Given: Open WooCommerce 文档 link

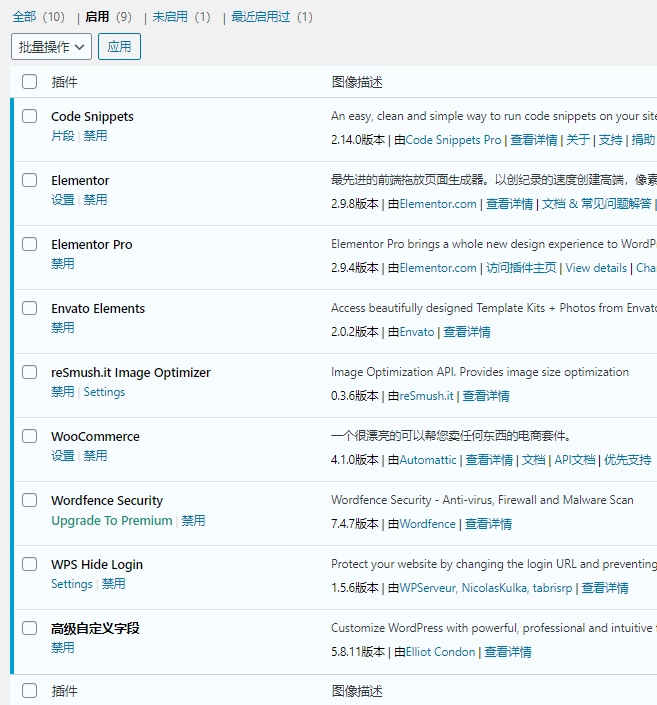Looking at the screenshot, I should tap(533, 460).
